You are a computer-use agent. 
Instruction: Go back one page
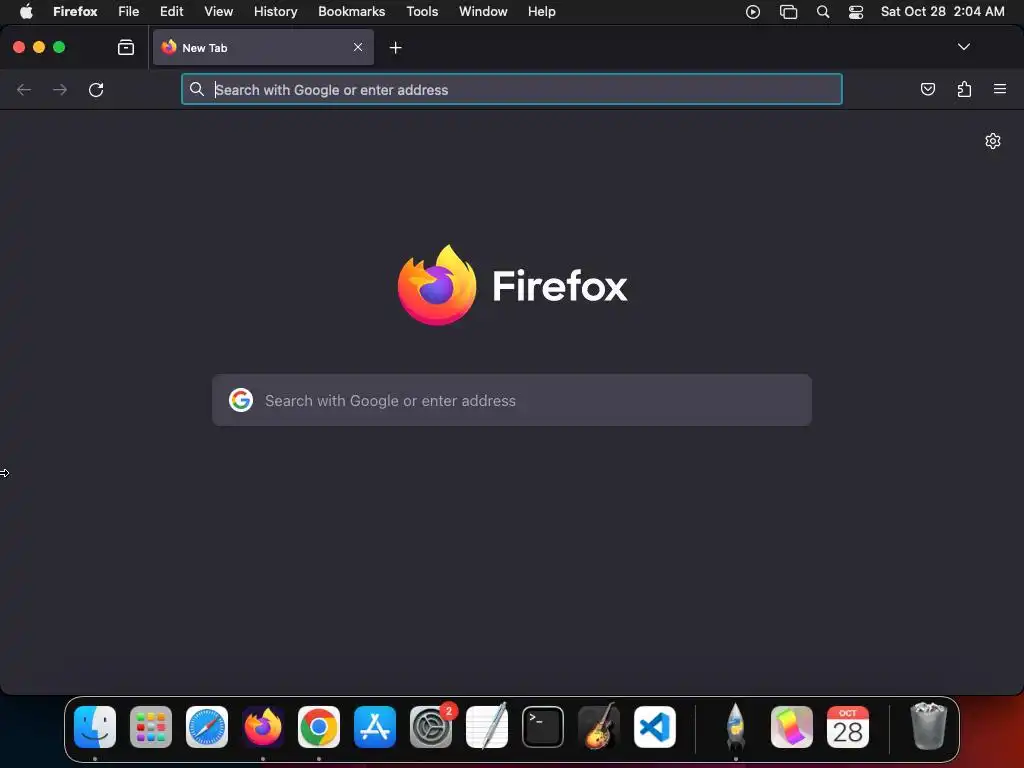click(x=24, y=89)
